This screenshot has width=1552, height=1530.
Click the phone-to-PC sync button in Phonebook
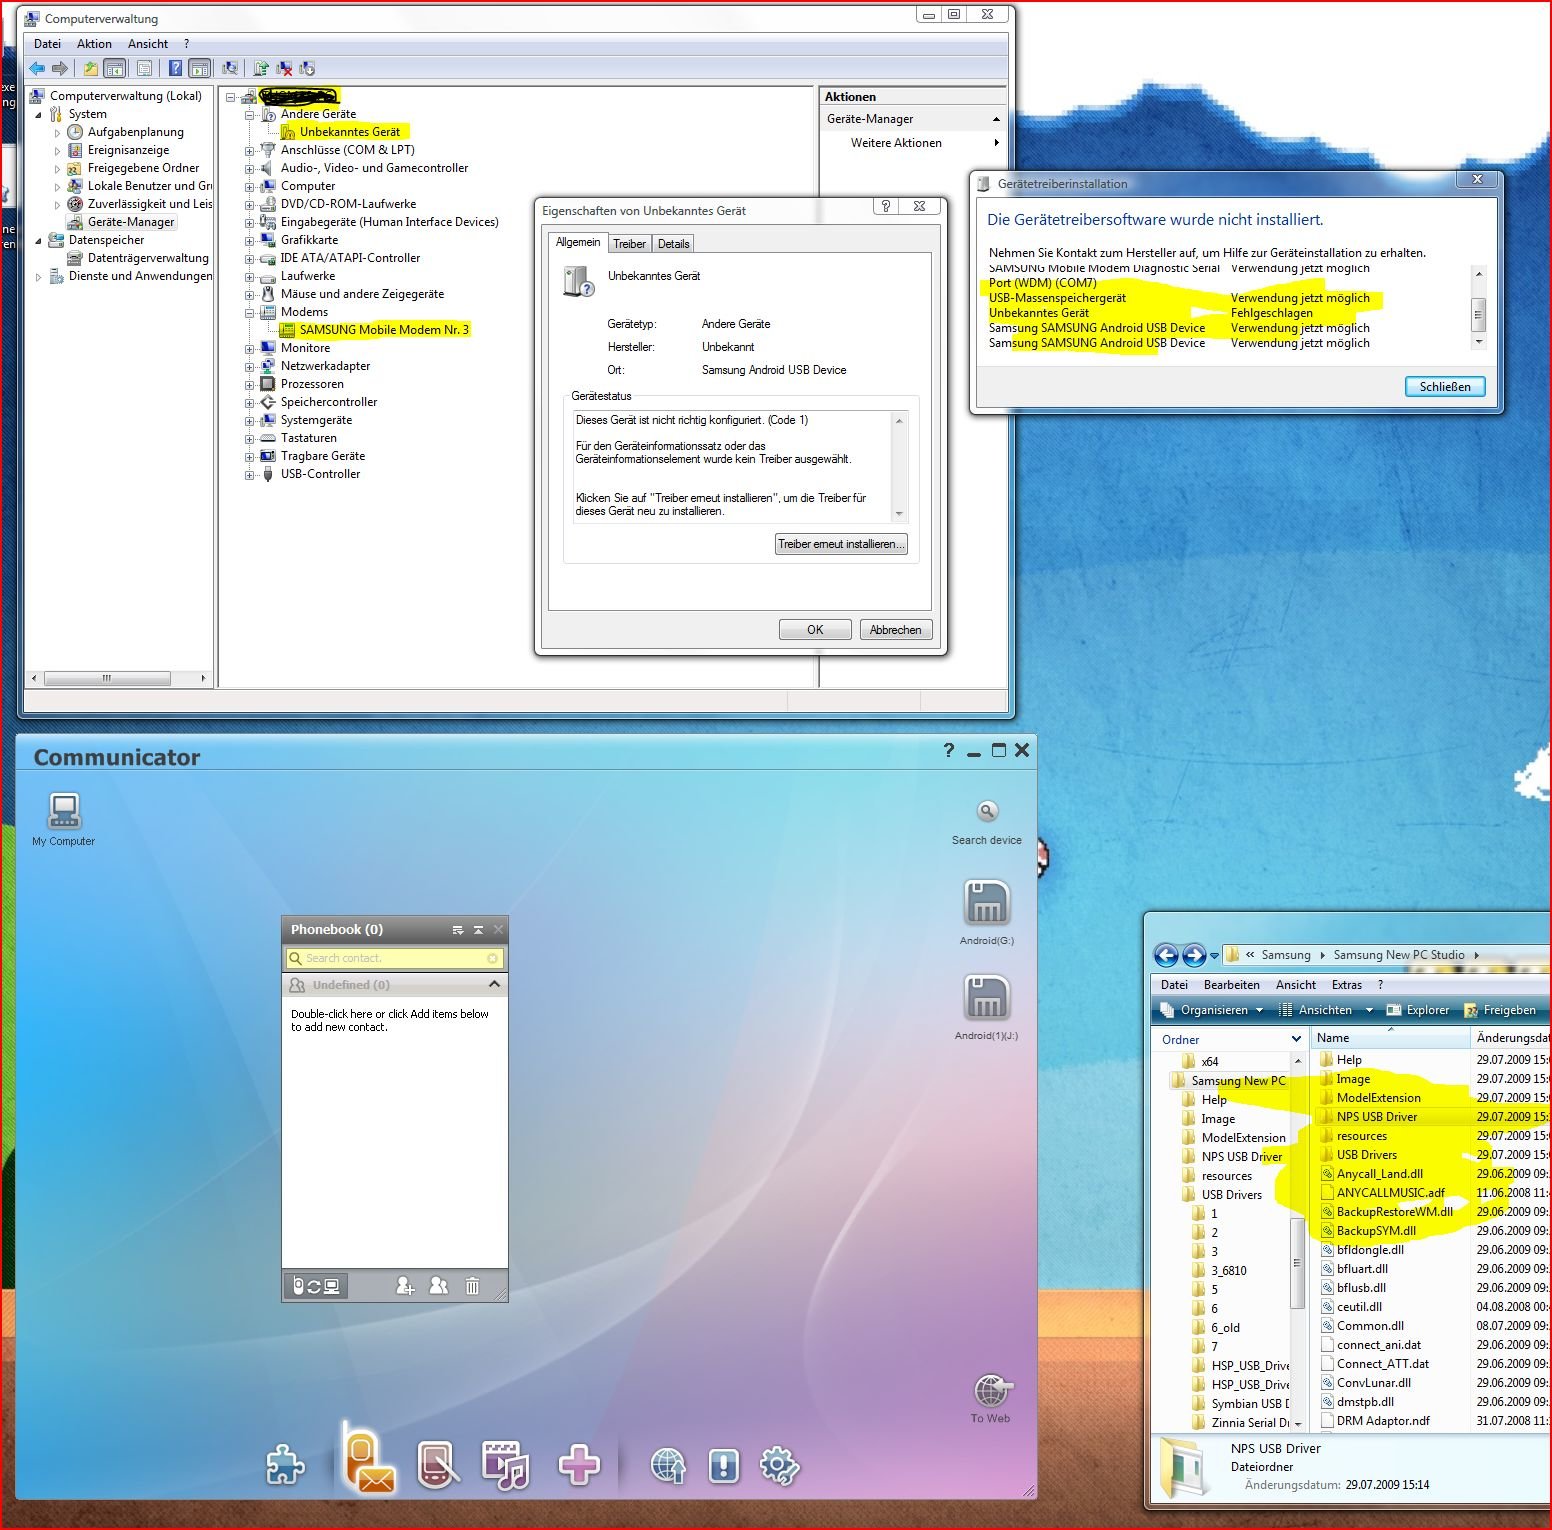pos(315,1286)
